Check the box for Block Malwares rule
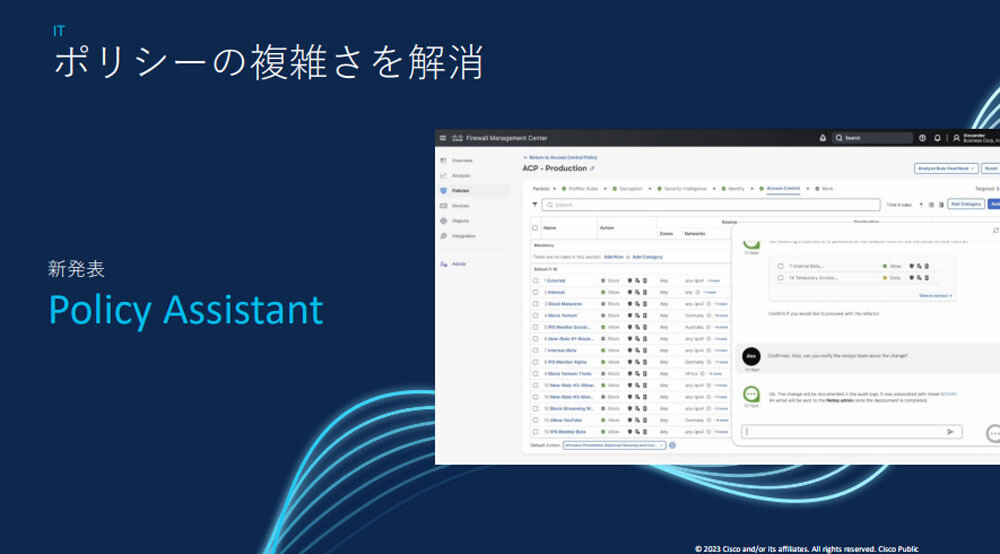Screen dimensions: 1000x554 pos(535,303)
